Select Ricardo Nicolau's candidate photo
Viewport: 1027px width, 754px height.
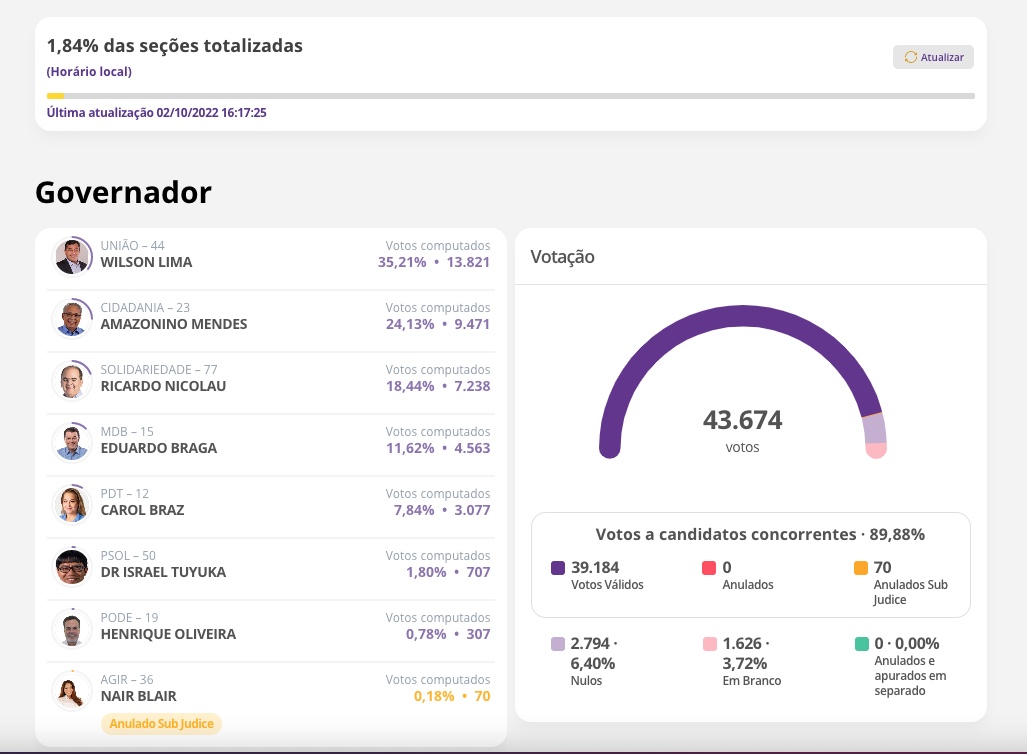[x=71, y=380]
